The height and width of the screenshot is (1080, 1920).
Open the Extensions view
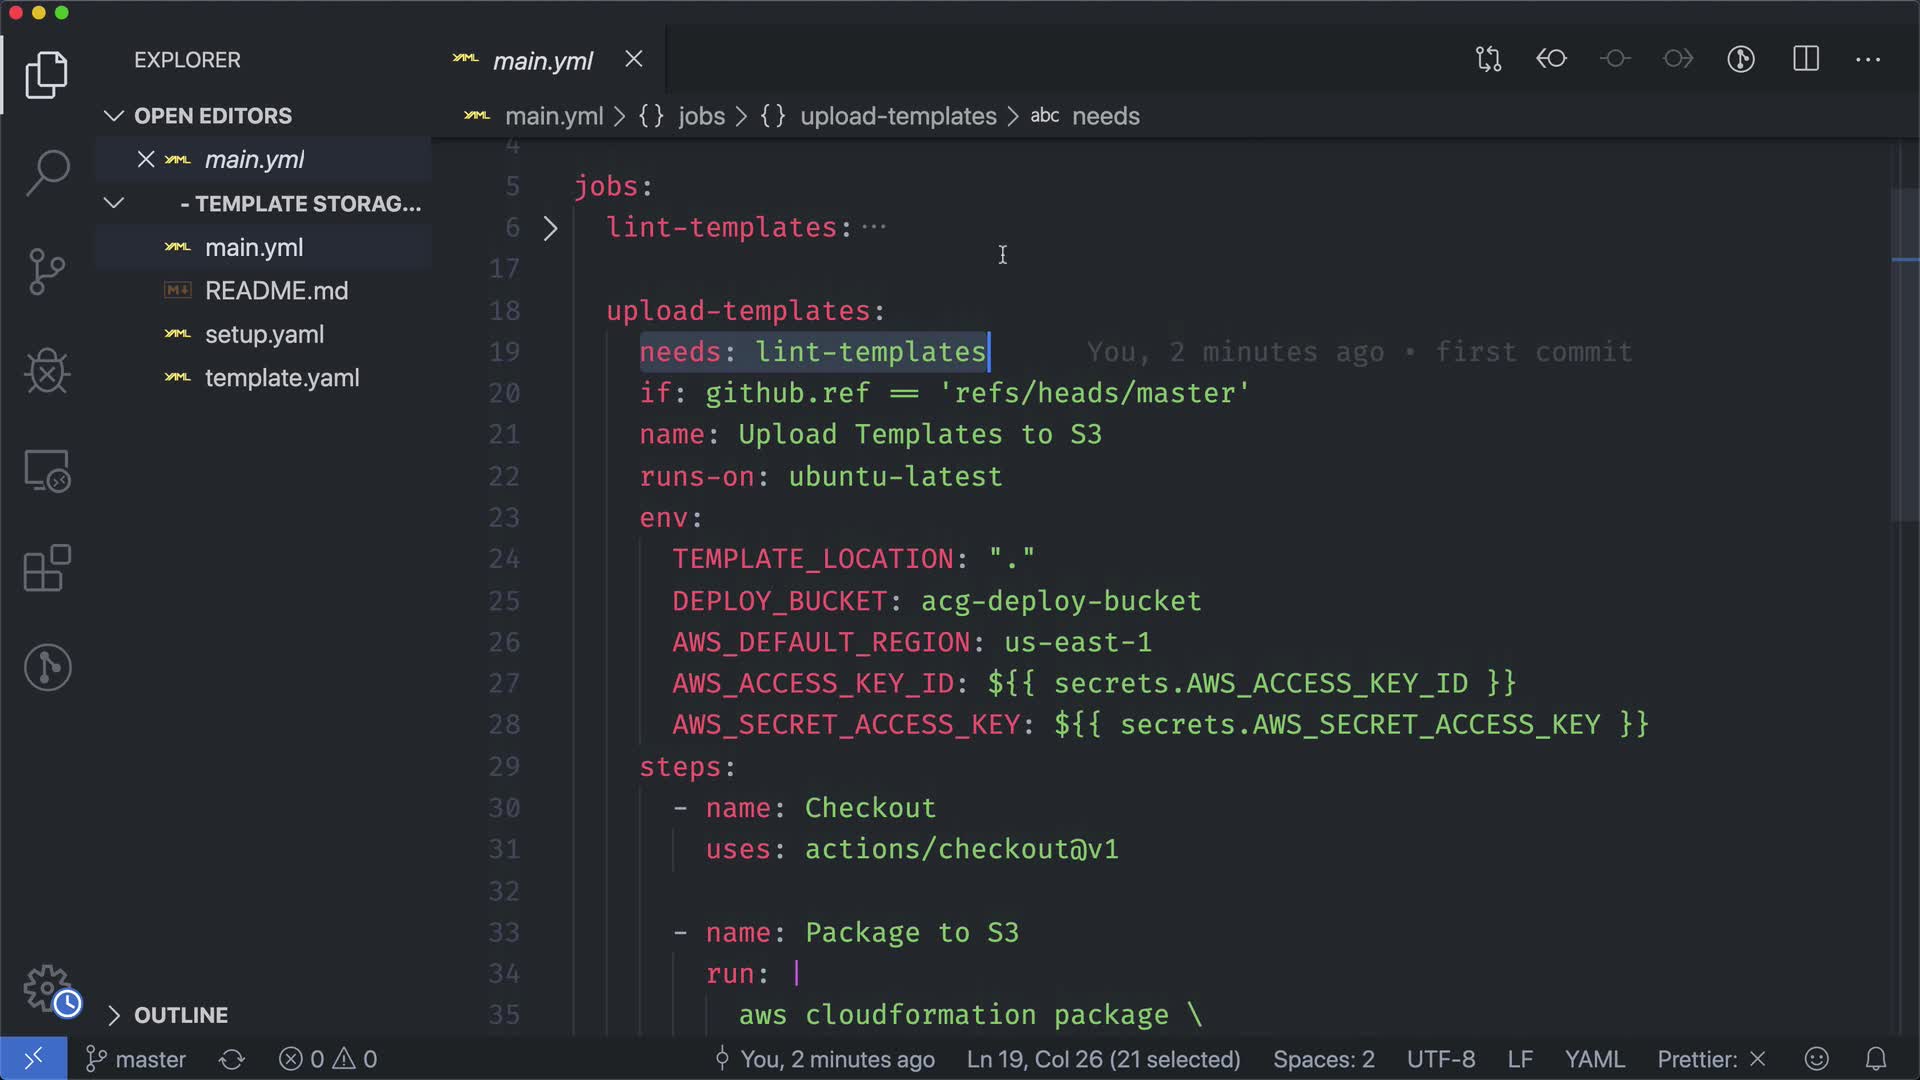[x=47, y=568]
